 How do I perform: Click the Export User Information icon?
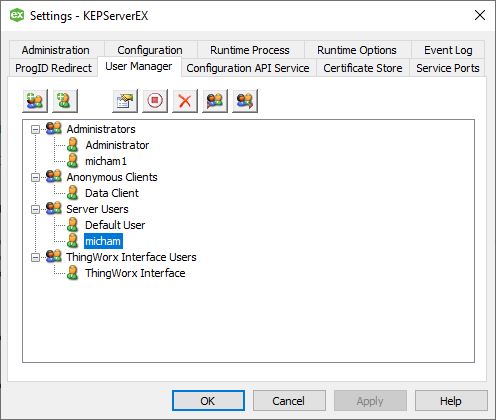tap(245, 101)
